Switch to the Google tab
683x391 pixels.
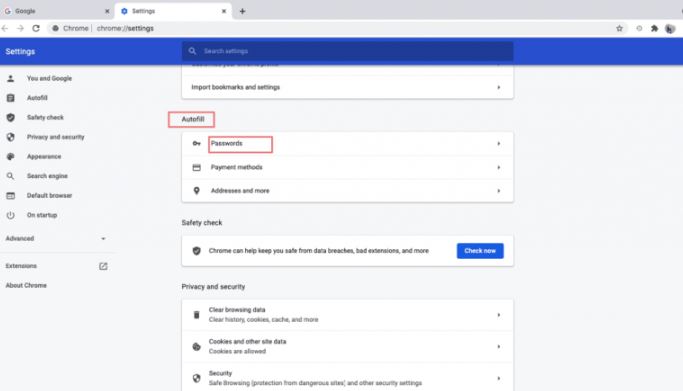57,11
